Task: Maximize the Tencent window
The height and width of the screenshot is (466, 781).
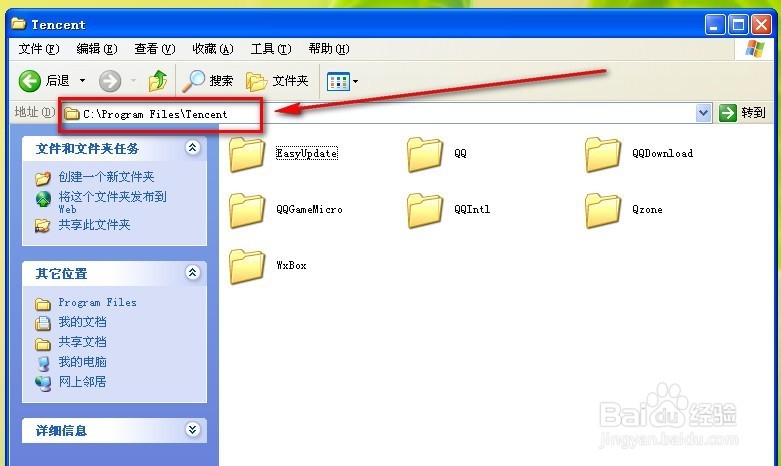Action: click(738, 24)
